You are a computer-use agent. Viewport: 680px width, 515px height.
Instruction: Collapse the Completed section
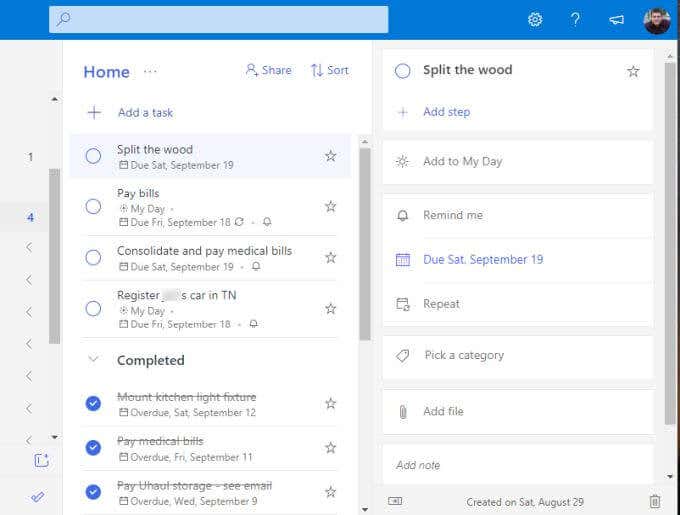pyautogui.click(x=93, y=359)
